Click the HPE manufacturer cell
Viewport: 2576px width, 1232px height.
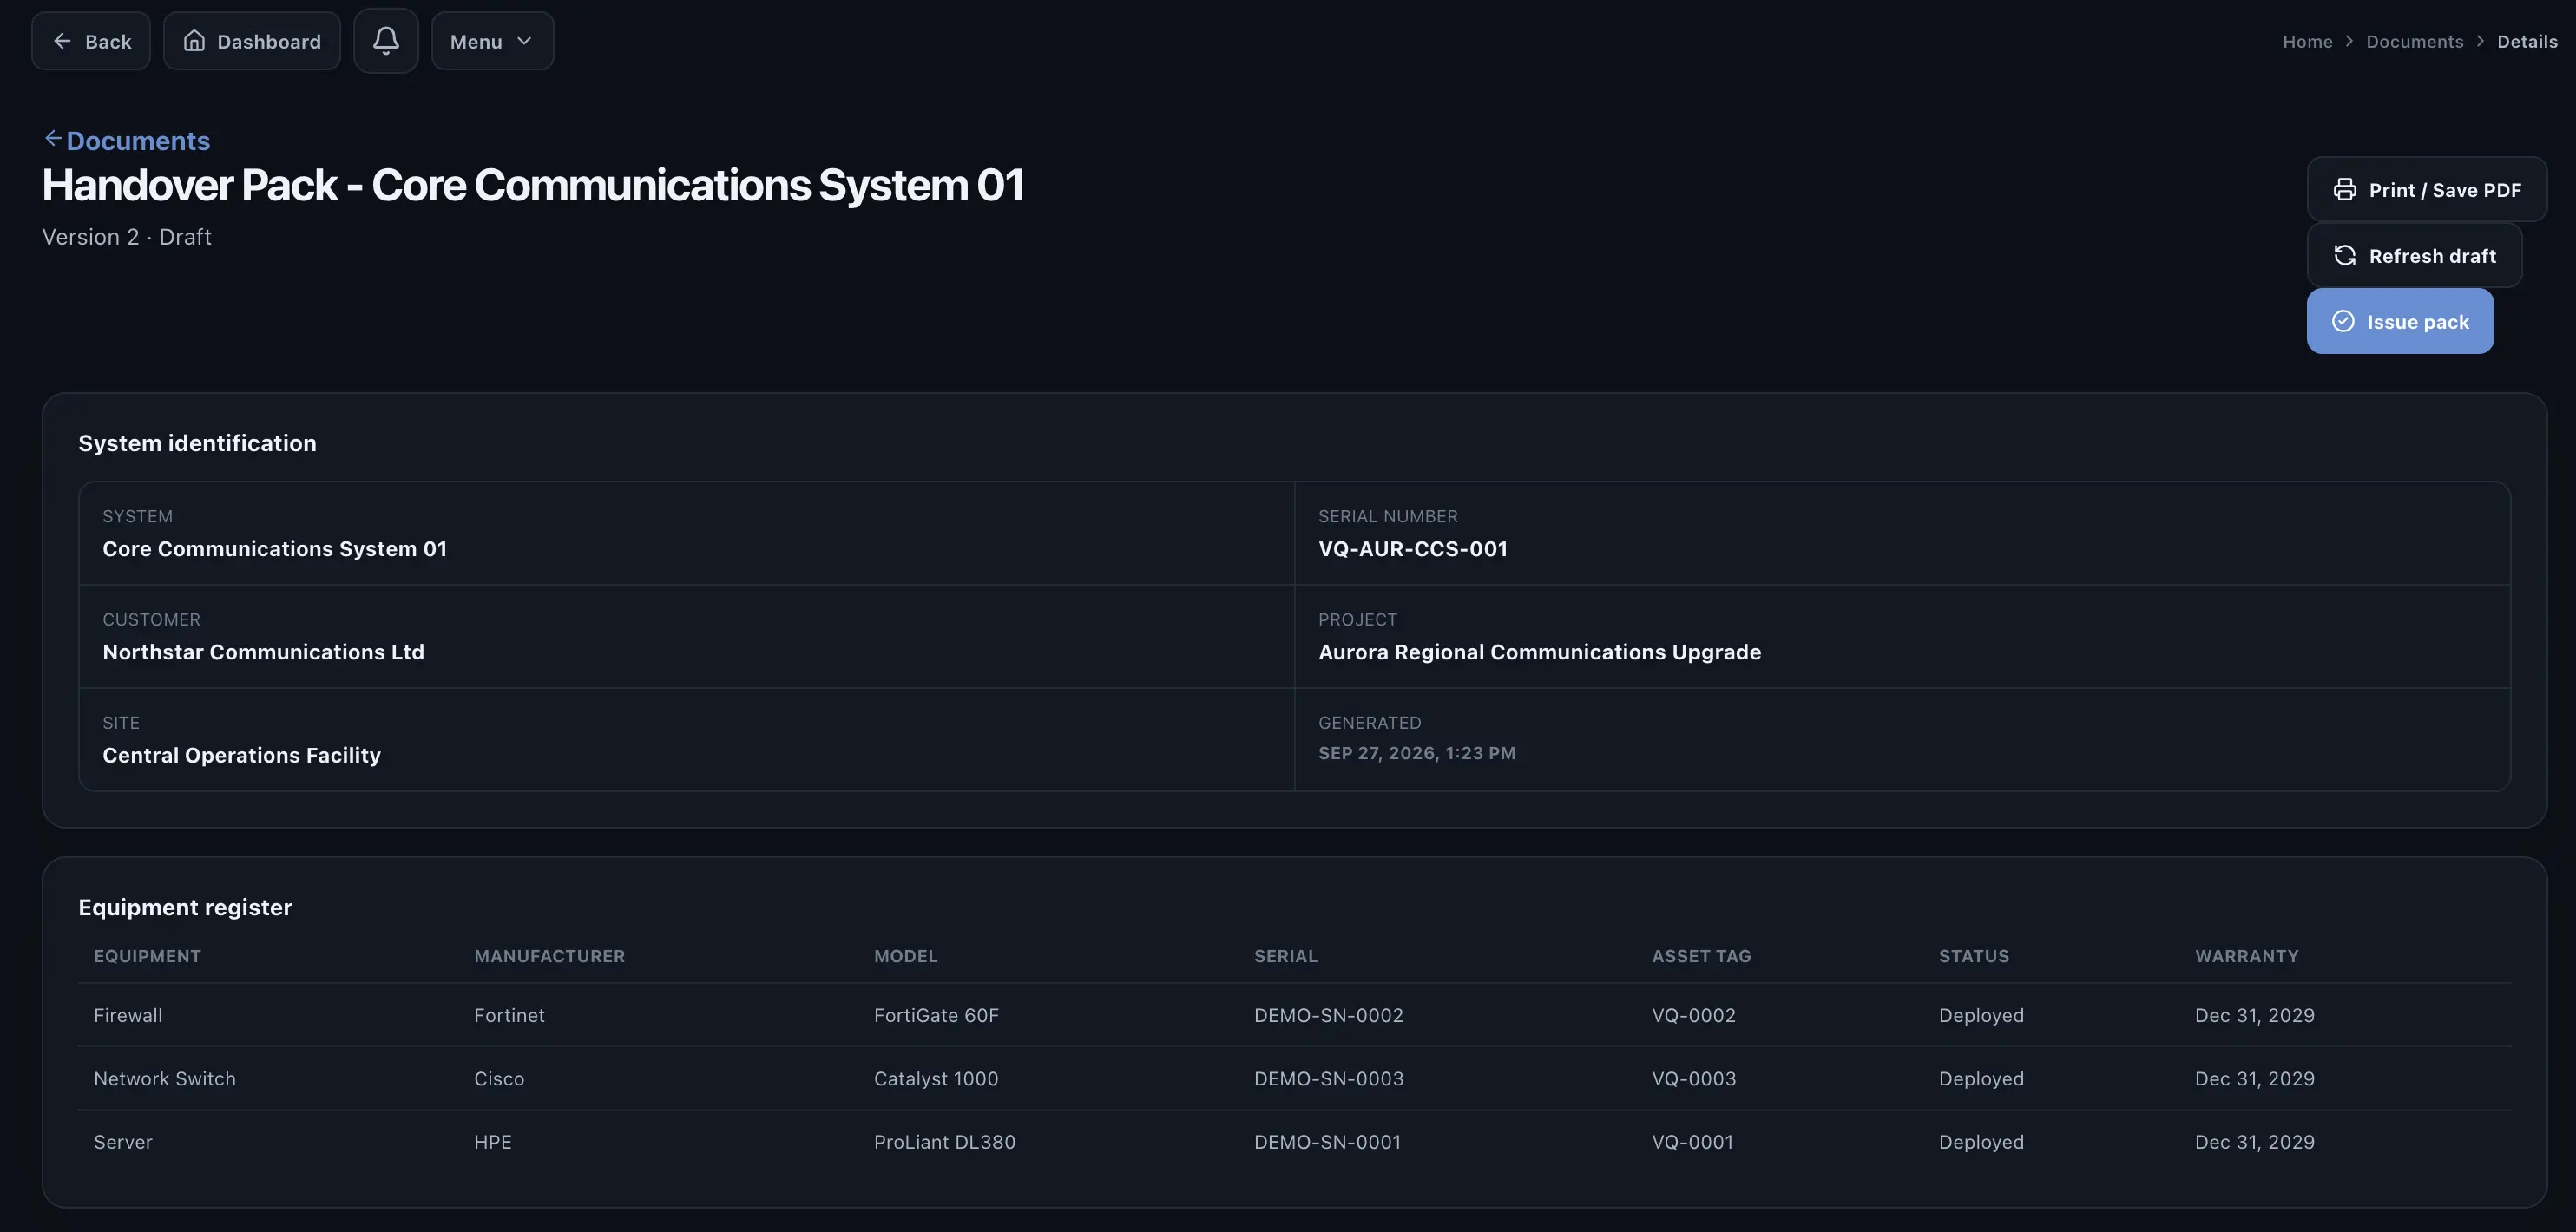(492, 1142)
